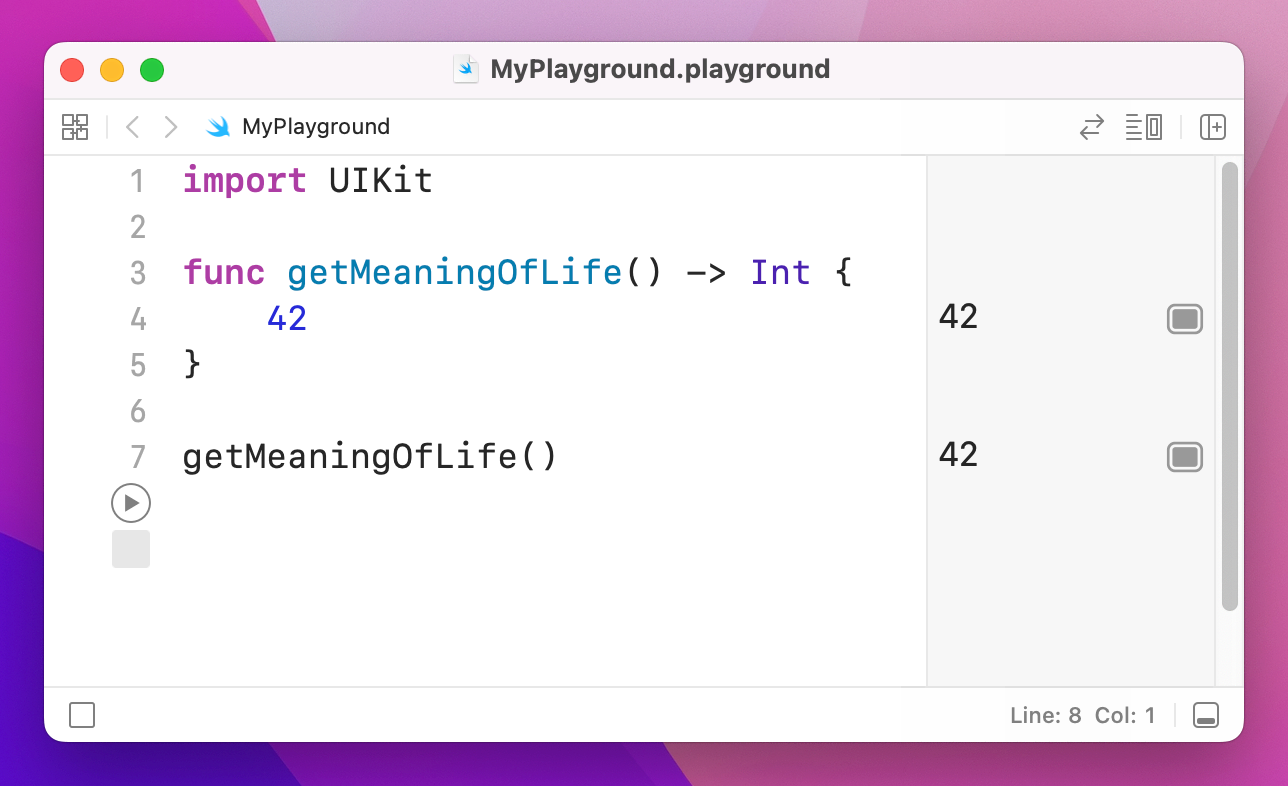Show inline result viewer for the 42 on line 4

pyautogui.click(x=1184, y=318)
